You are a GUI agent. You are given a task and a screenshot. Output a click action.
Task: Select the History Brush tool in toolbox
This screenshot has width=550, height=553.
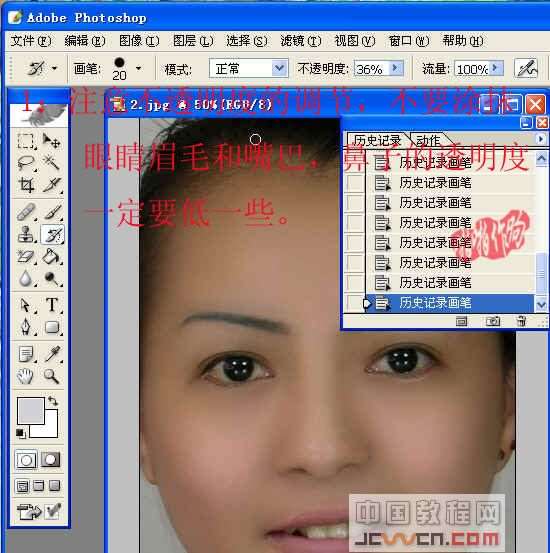click(52, 235)
